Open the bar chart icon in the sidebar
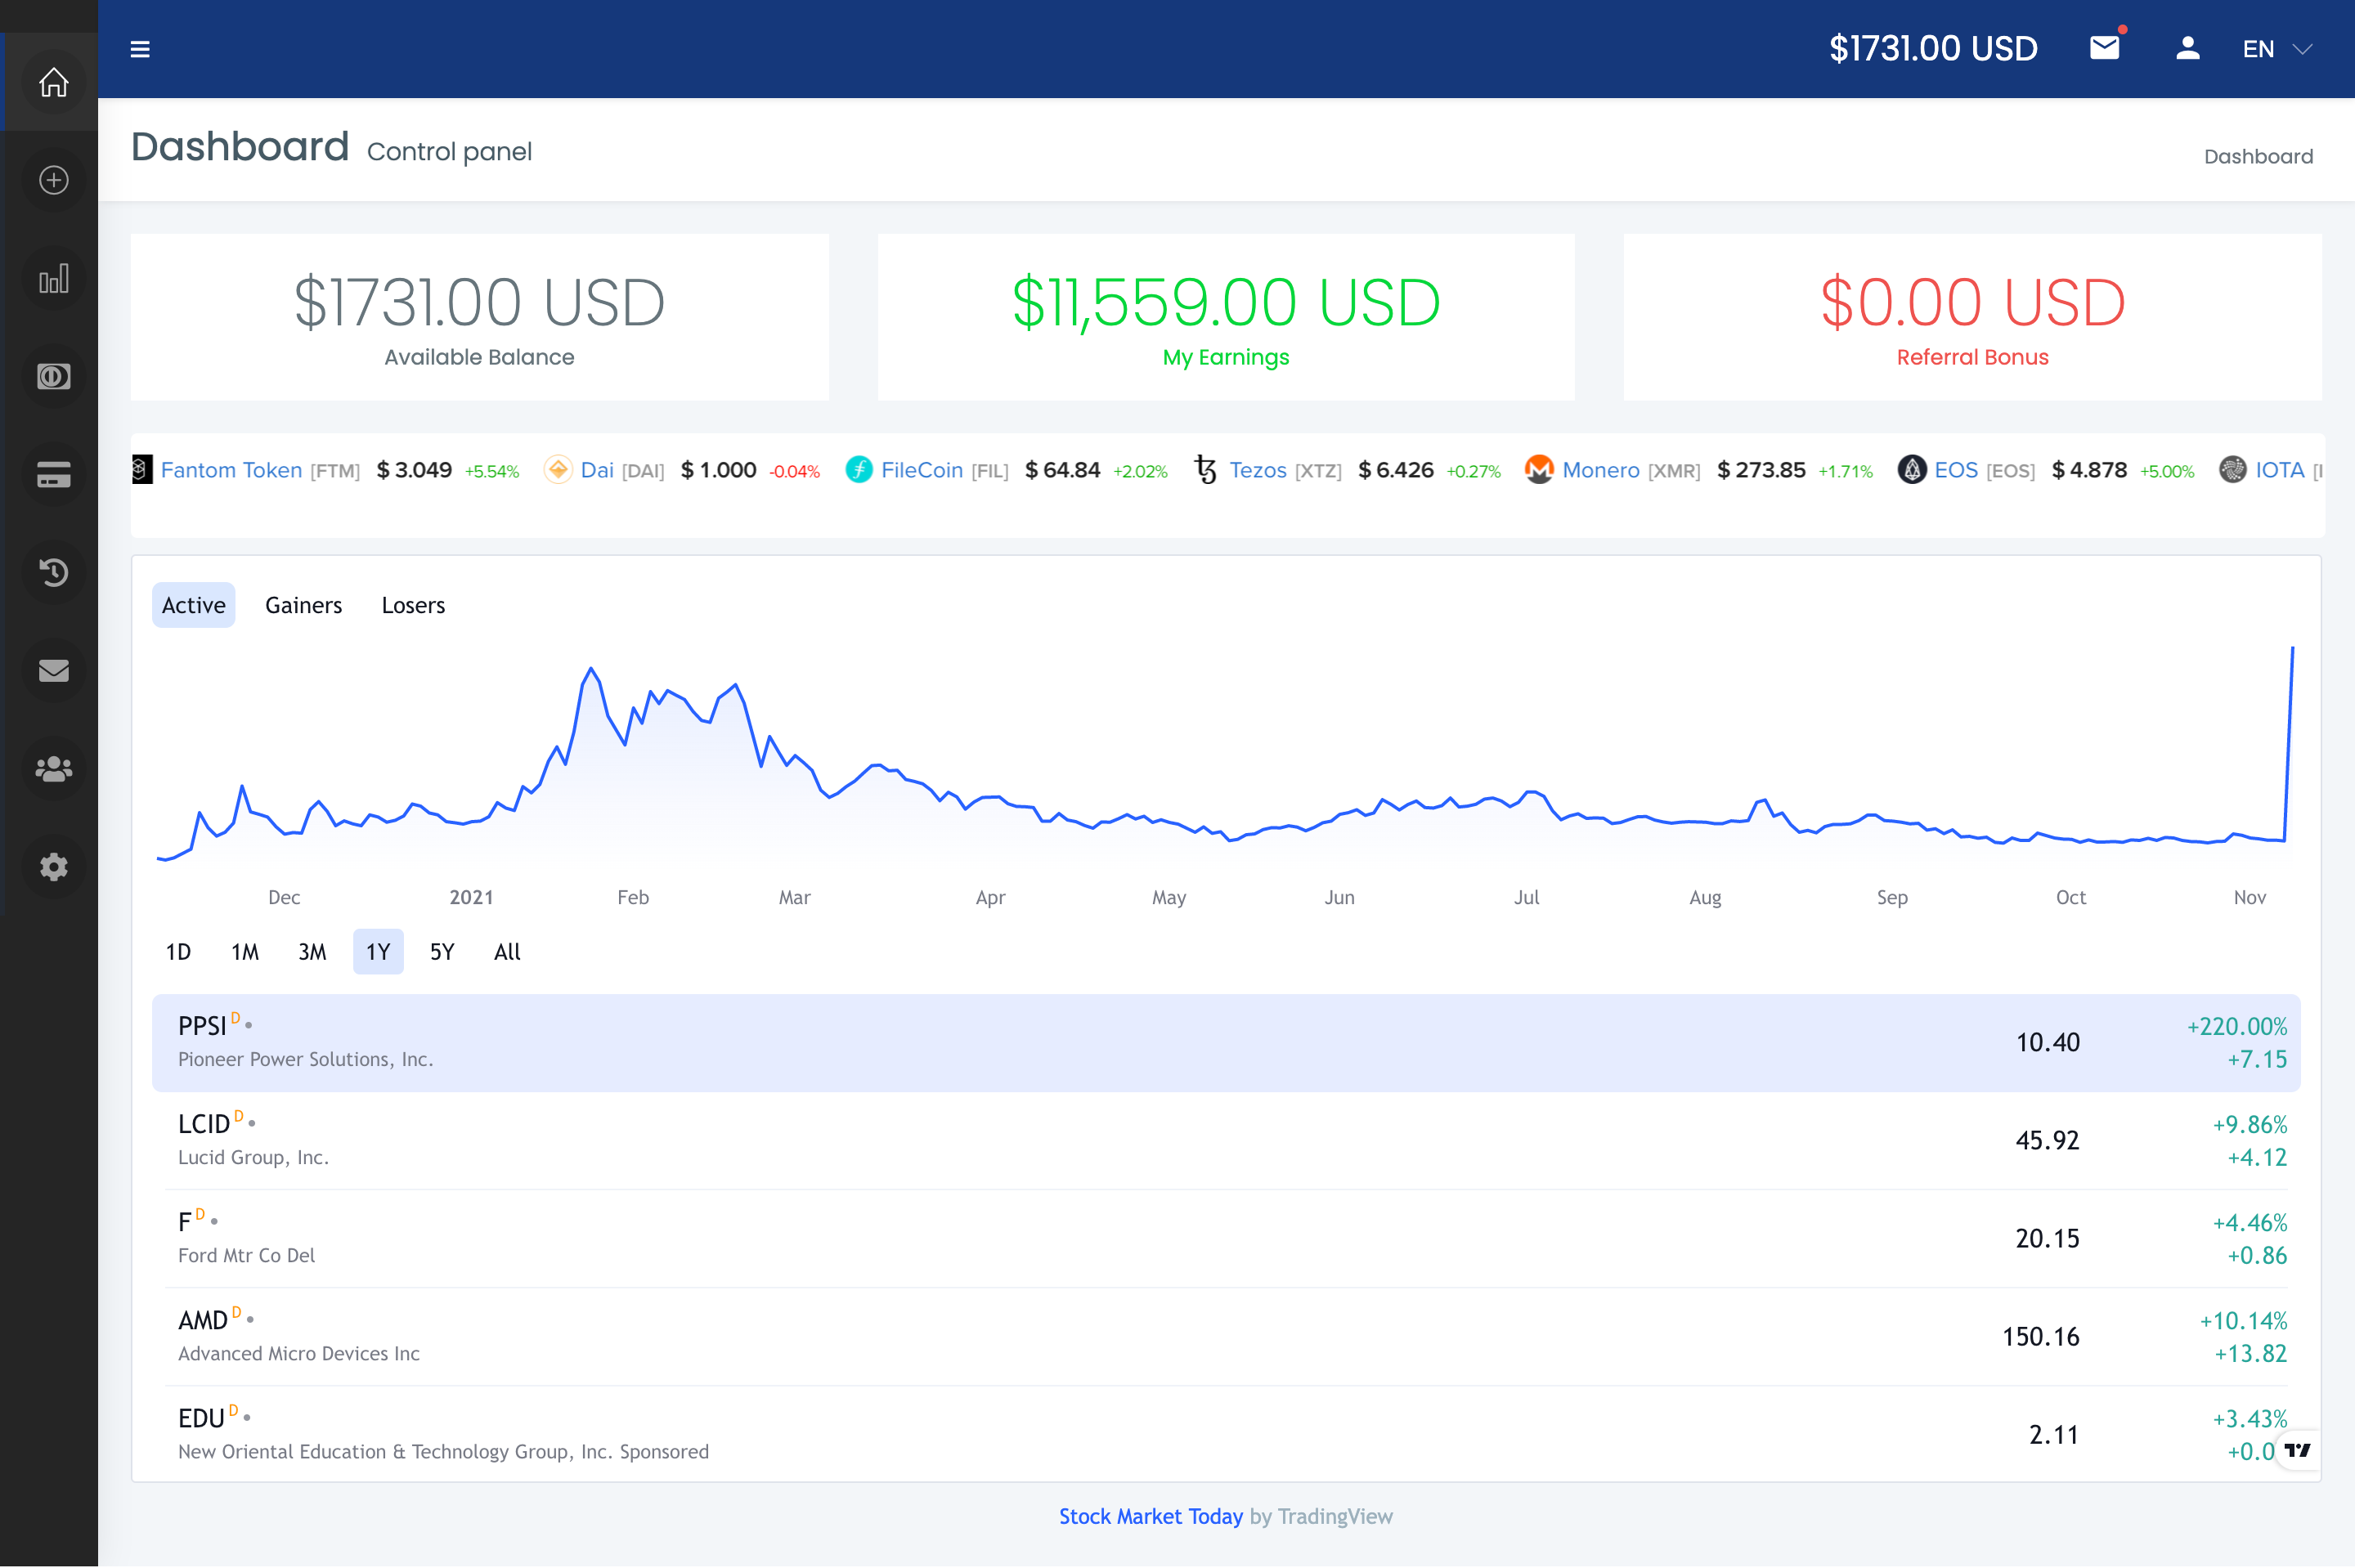The height and width of the screenshot is (1568, 2355). 53,278
